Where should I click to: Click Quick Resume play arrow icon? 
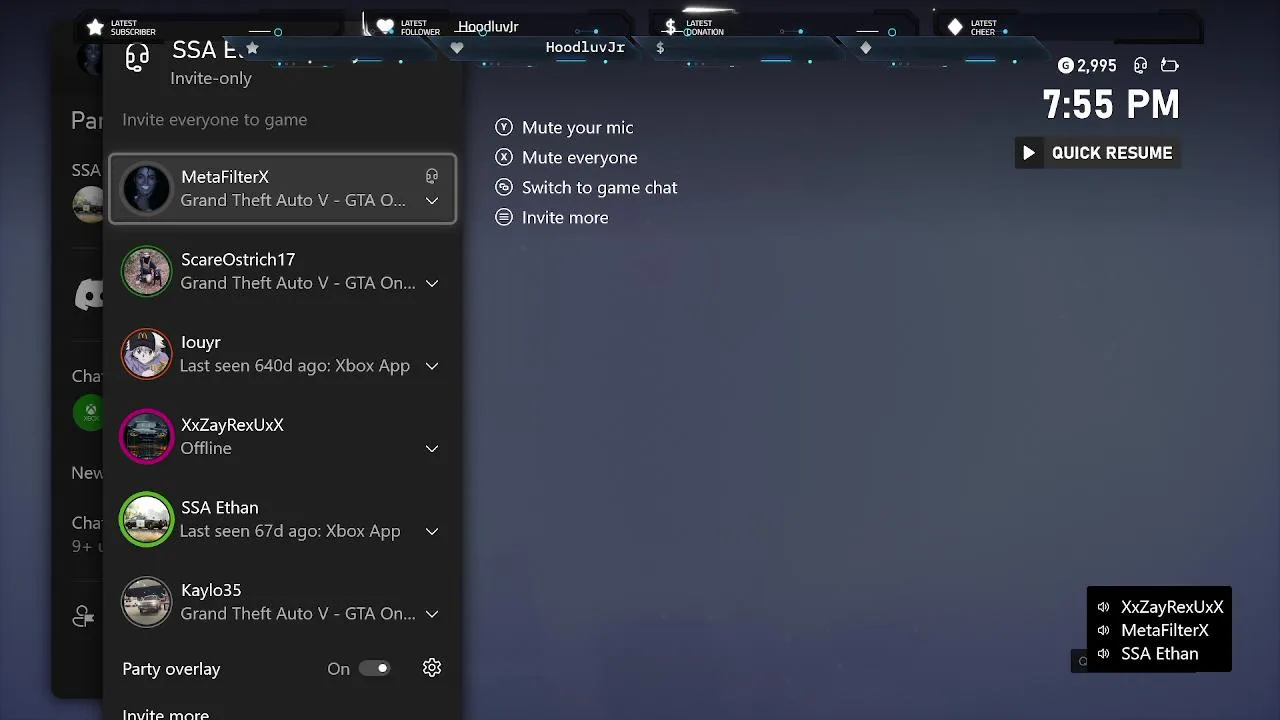coord(1029,153)
